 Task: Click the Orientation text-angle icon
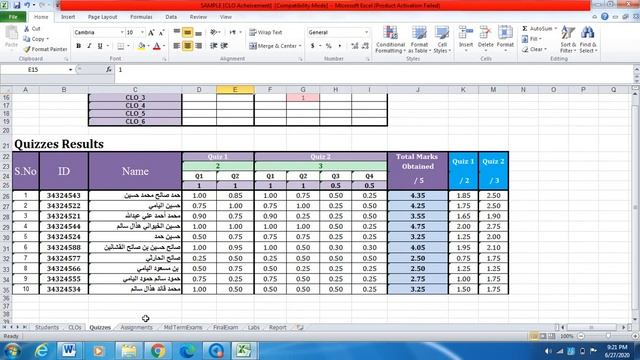tap(214, 32)
